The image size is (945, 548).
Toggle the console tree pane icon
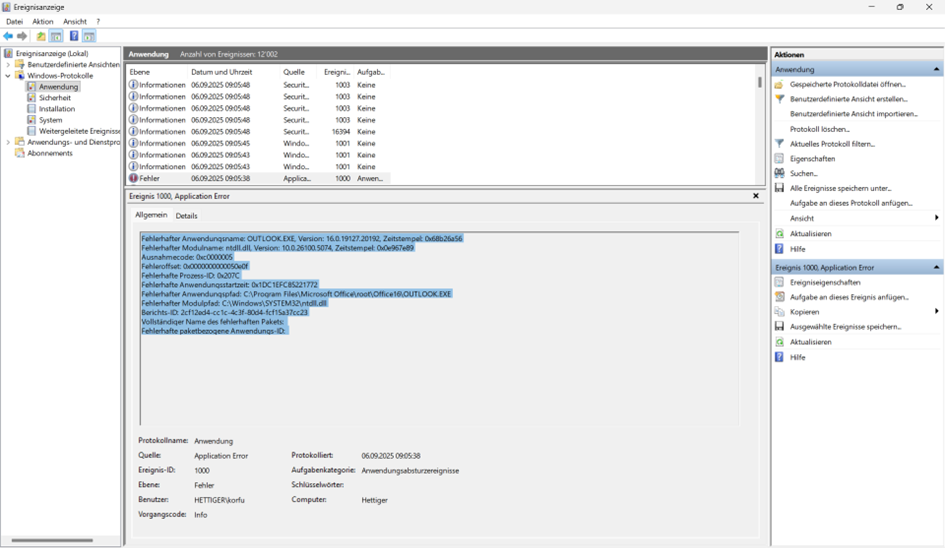tap(56, 36)
